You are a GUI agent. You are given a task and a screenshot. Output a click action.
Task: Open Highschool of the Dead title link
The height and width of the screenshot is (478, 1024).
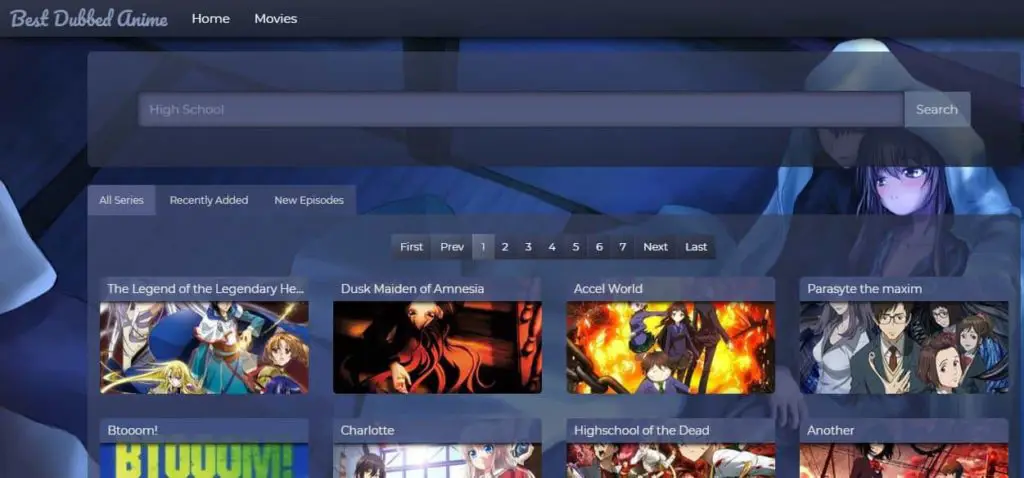(x=641, y=430)
